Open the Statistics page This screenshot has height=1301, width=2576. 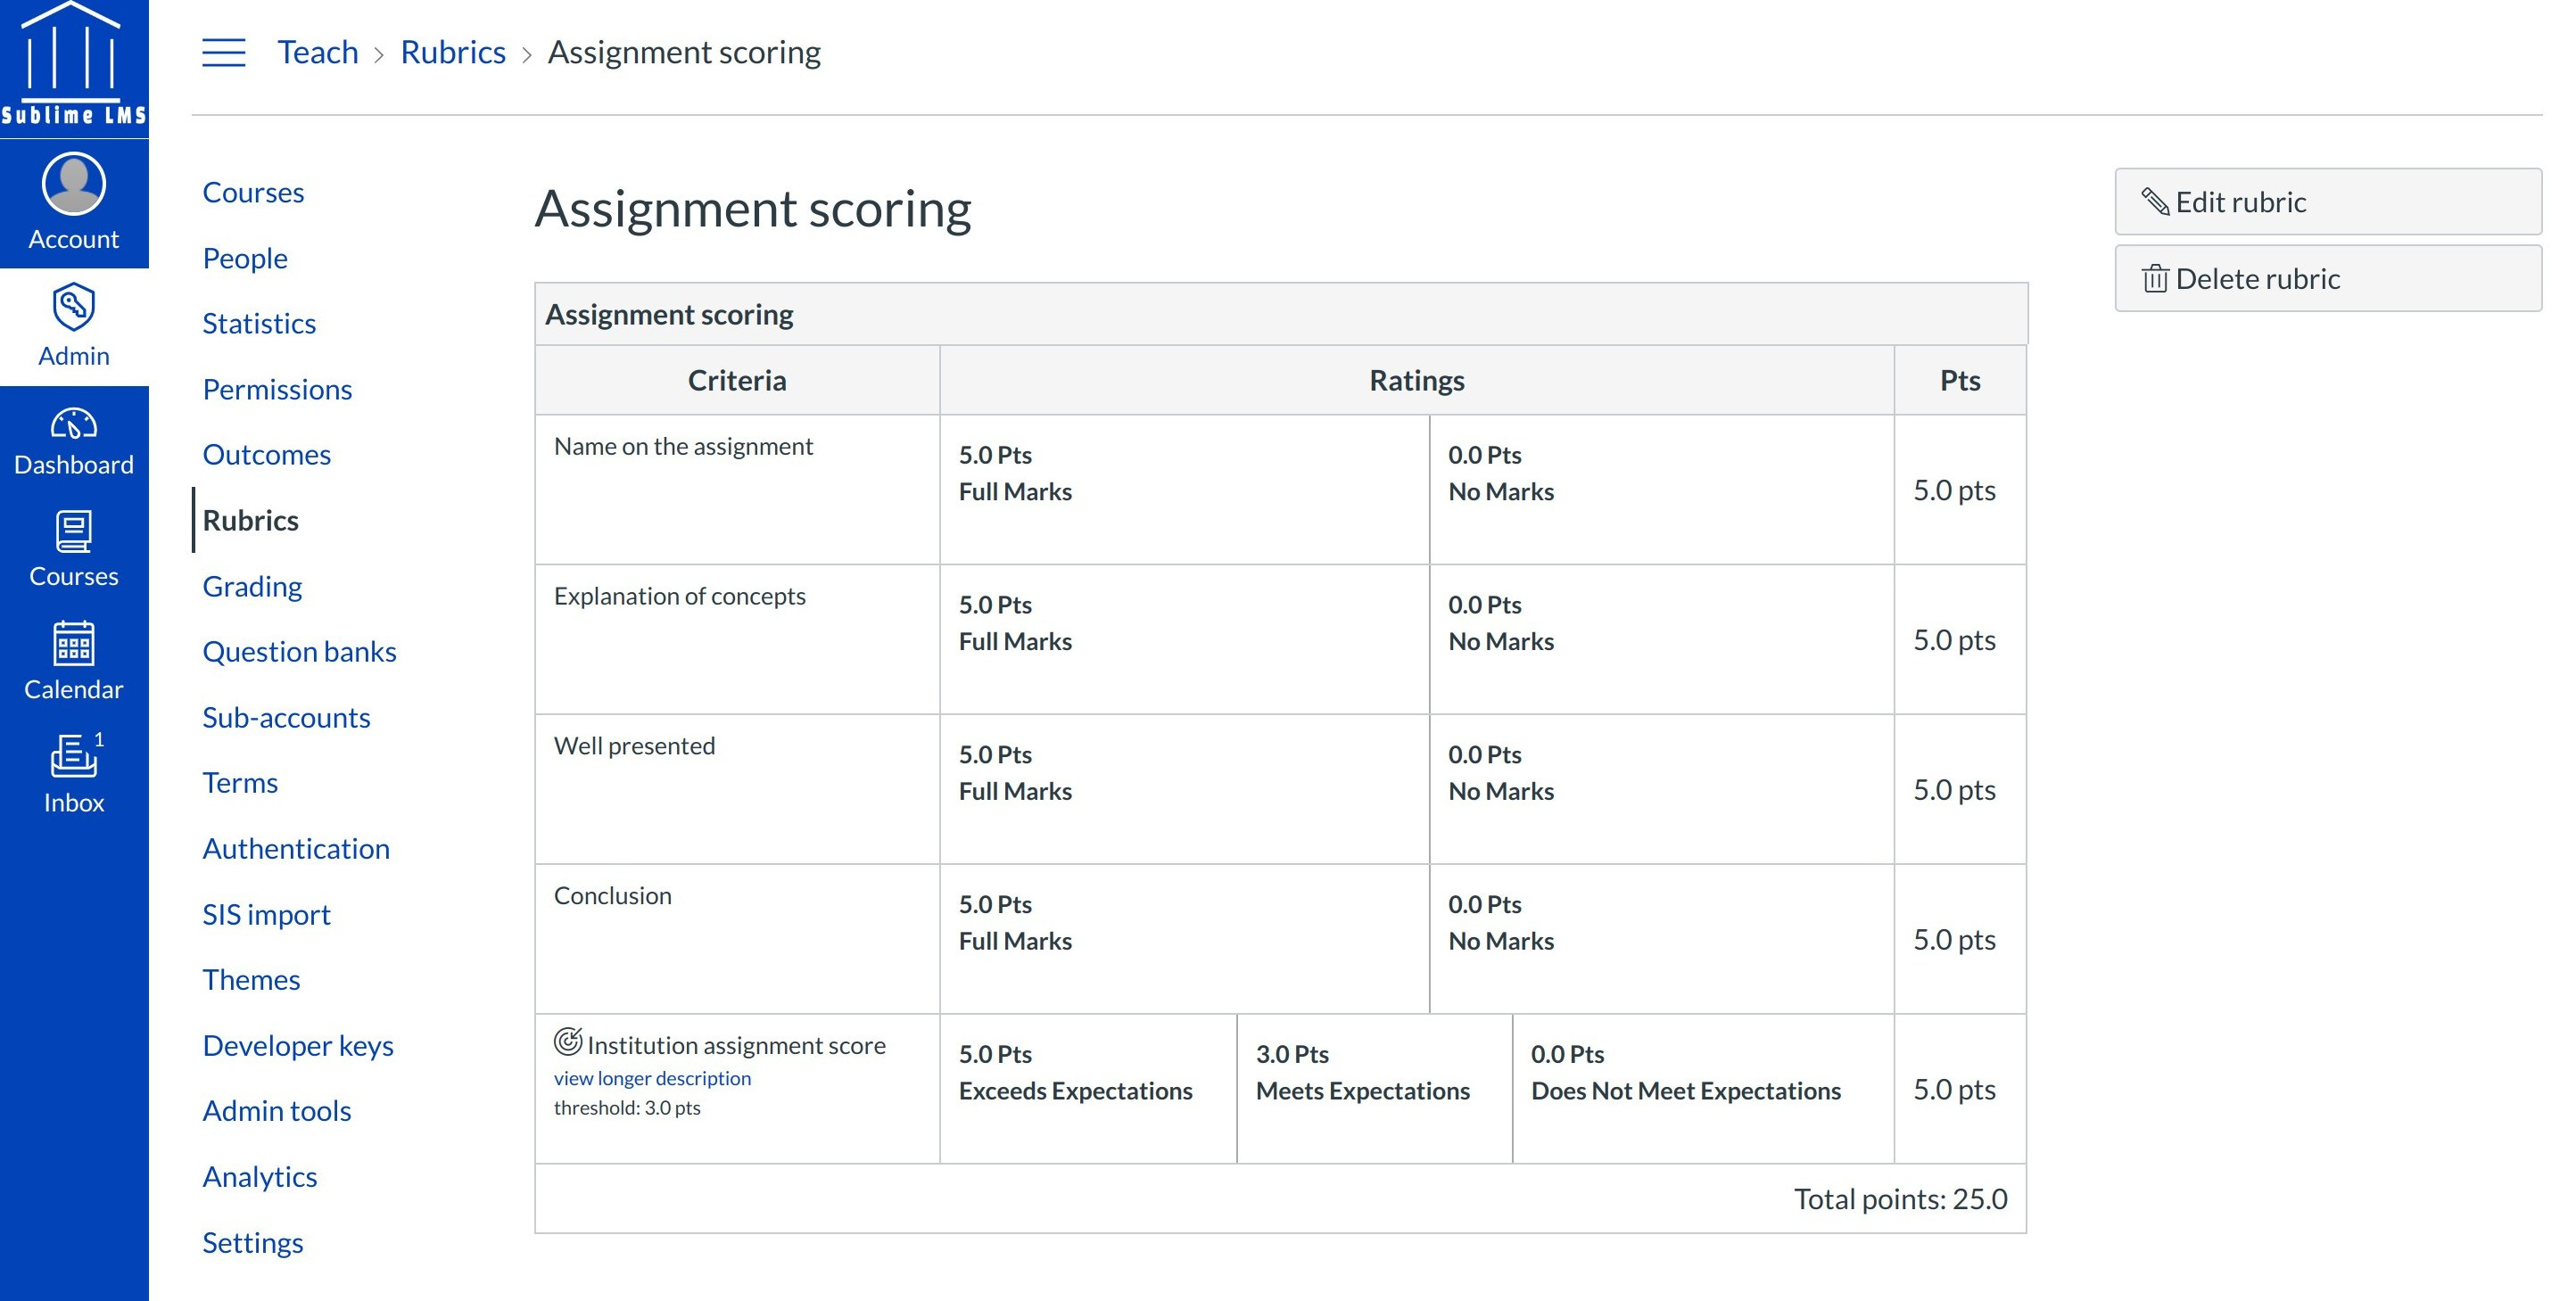(x=259, y=323)
